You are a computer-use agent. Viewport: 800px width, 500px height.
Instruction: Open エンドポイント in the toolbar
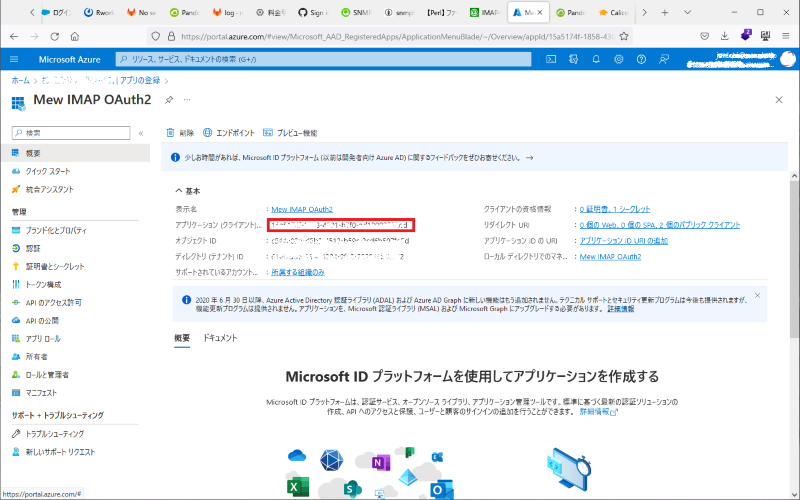pyautogui.click(x=227, y=132)
